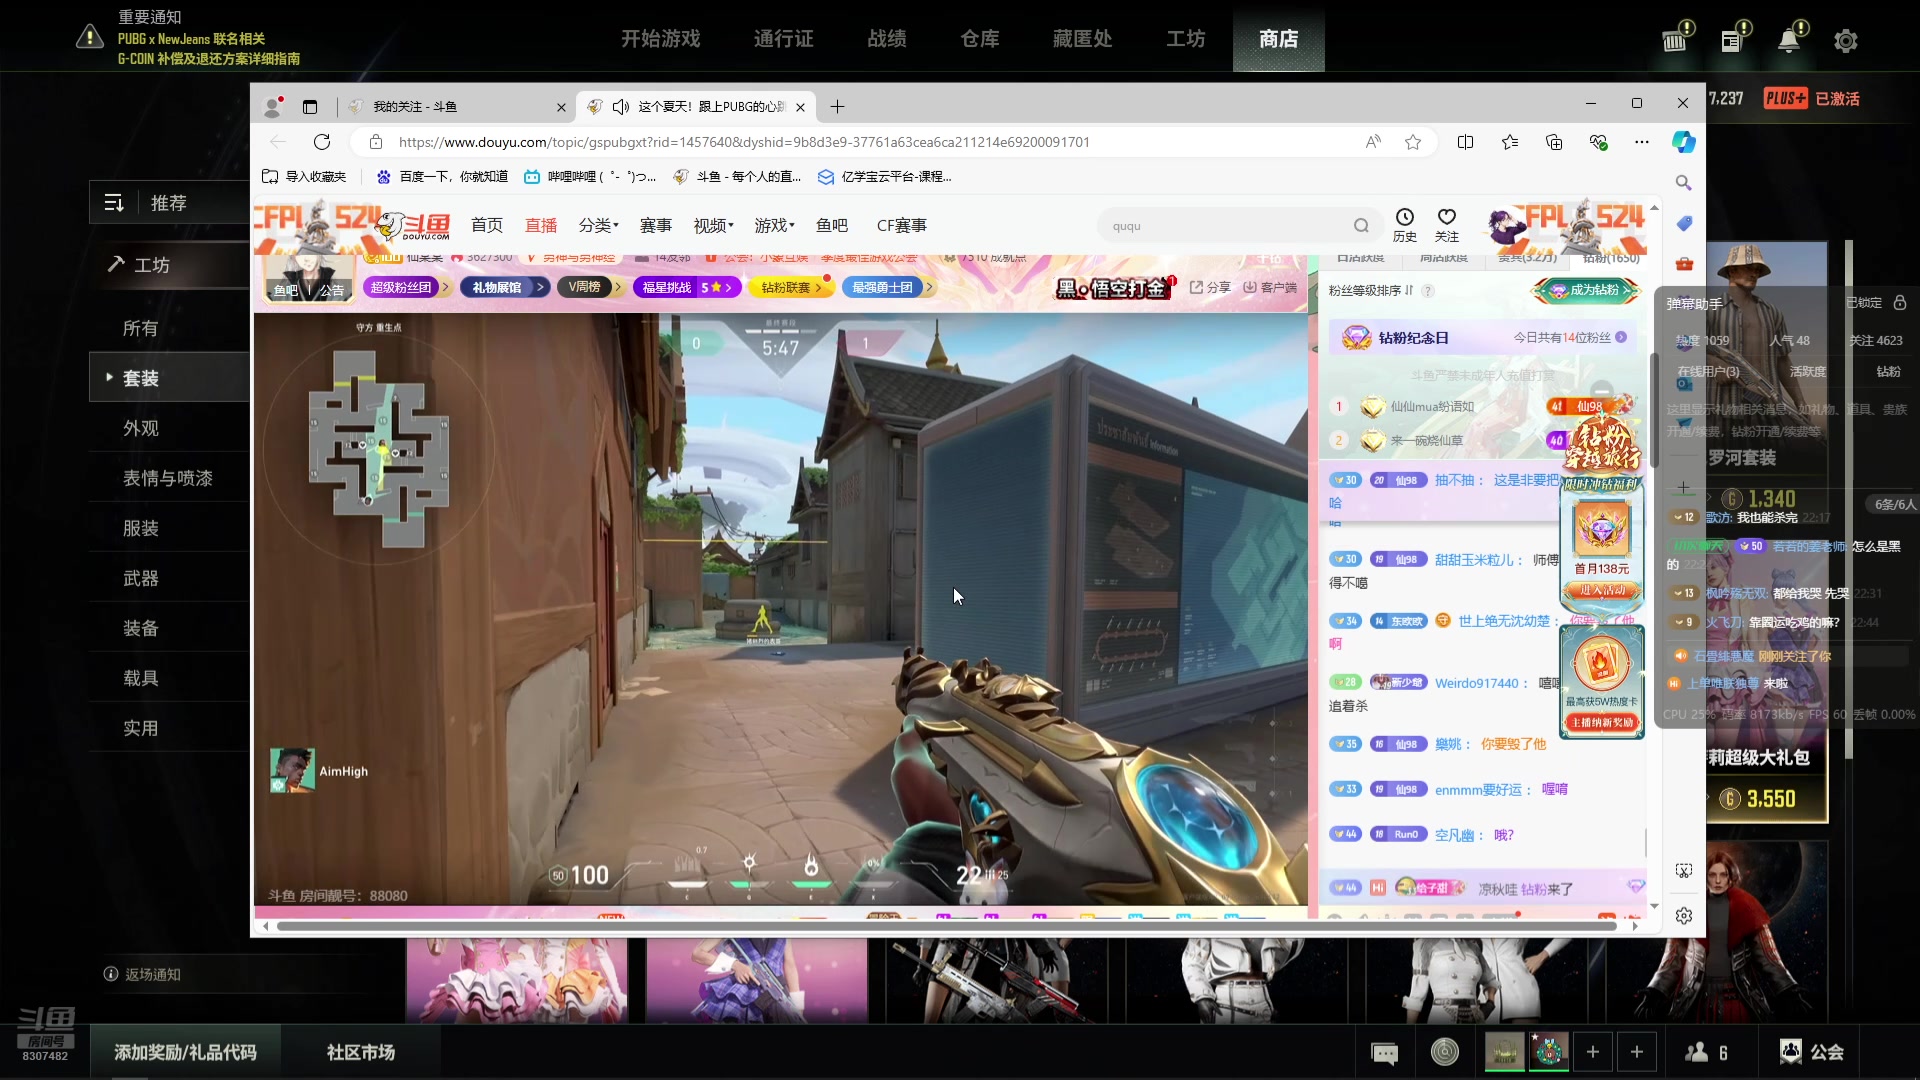This screenshot has height=1080, width=1920.
Task: Click the browser address bar URL
Action: pos(744,142)
